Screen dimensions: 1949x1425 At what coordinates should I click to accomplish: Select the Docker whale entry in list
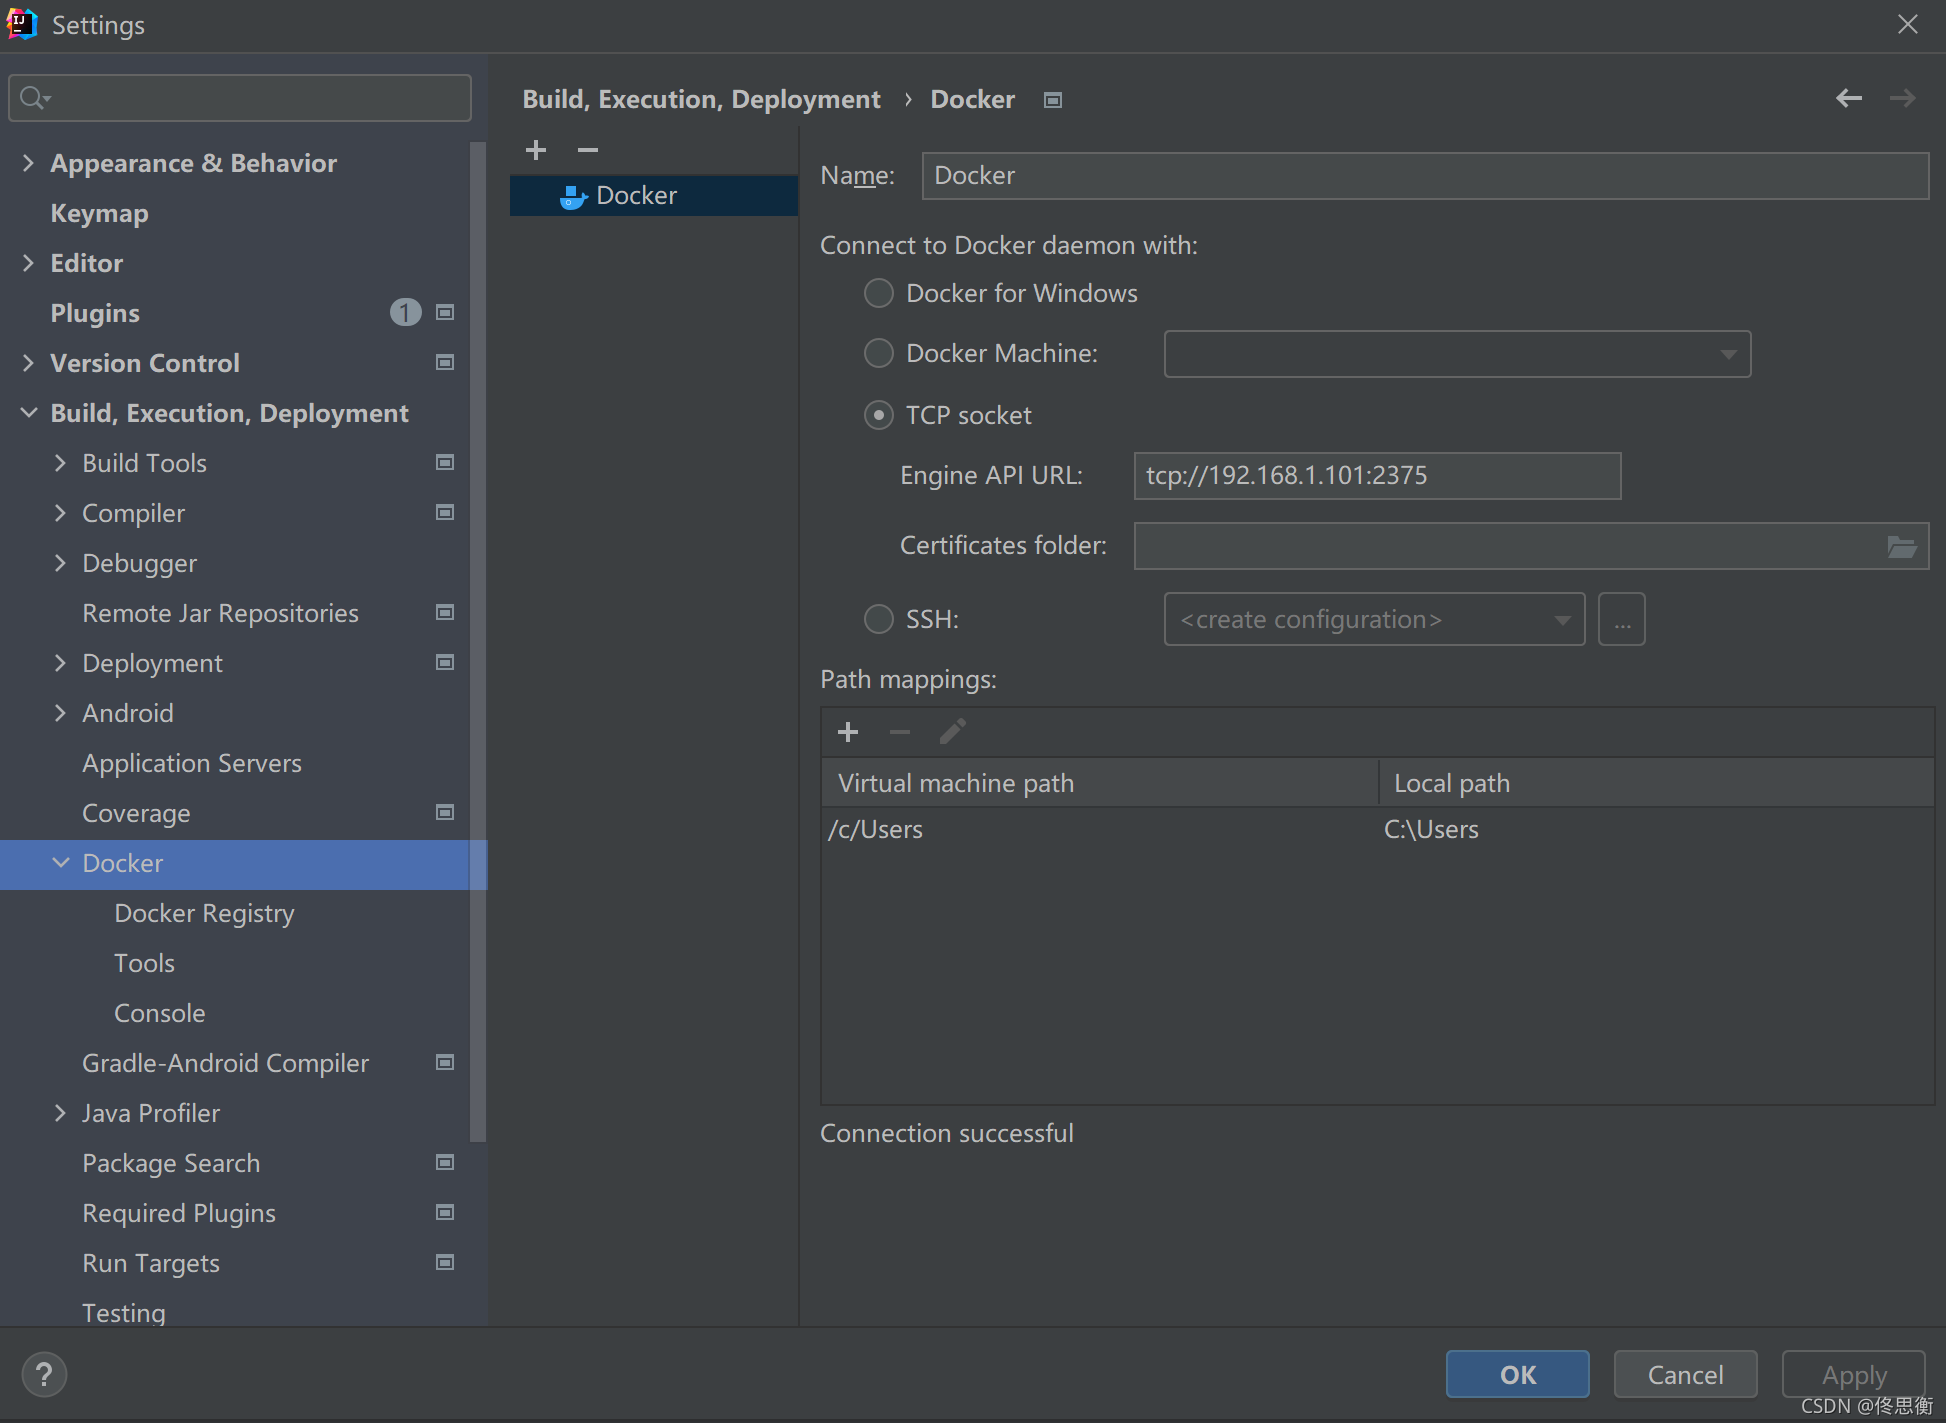[x=654, y=196]
